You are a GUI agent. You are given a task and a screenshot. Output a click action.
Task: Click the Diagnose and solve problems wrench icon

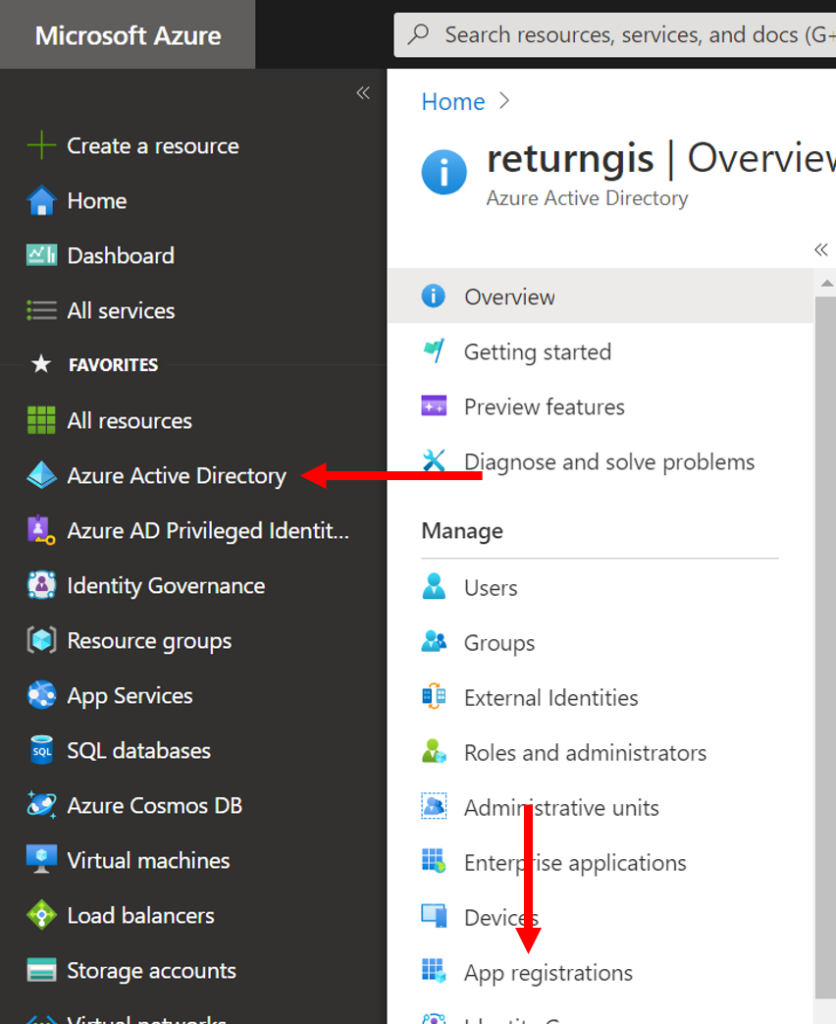(434, 460)
